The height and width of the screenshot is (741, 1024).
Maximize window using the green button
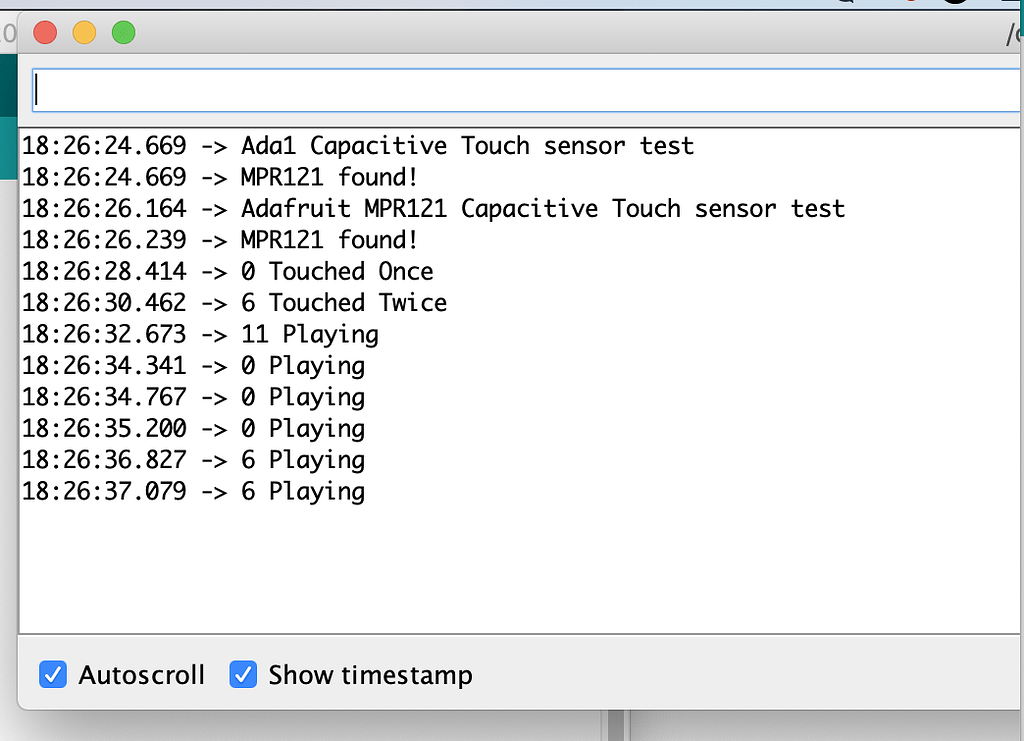coord(123,33)
